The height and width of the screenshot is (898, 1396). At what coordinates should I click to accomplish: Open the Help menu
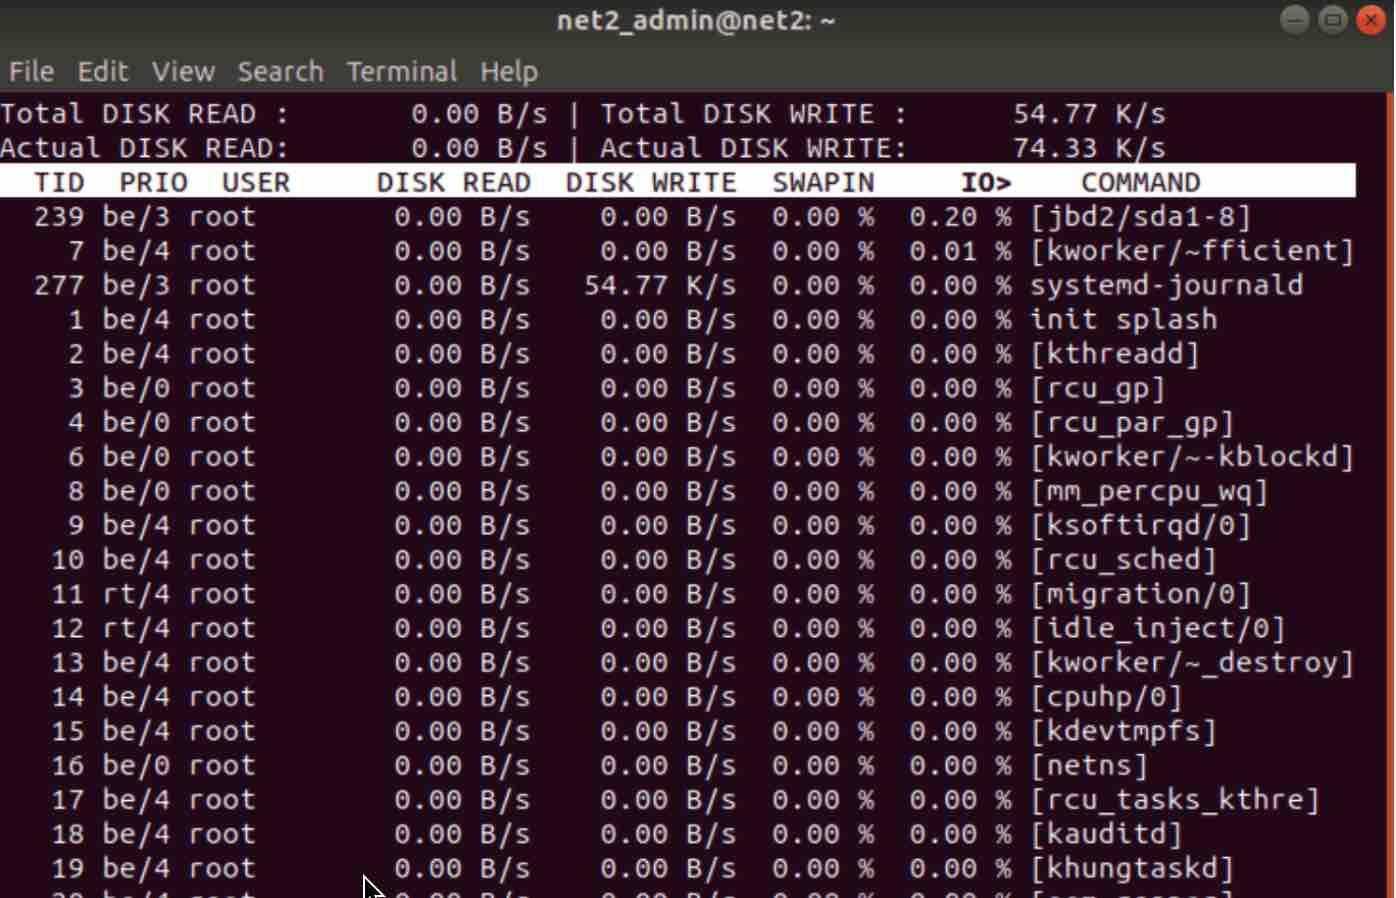click(508, 72)
